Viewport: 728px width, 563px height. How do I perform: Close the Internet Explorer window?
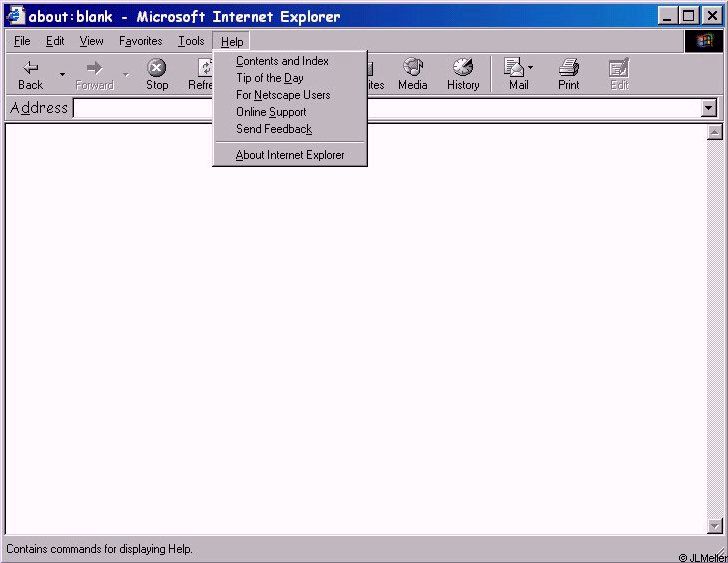coord(712,16)
